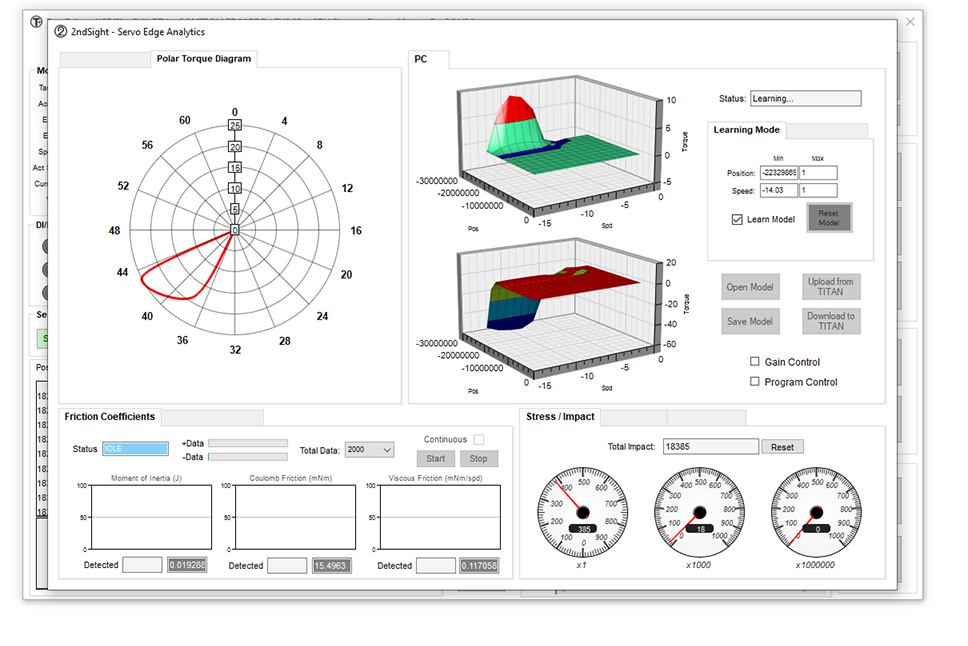The image size is (968, 646).
Task: Select the Stress / Impact tab
Action: click(x=560, y=417)
